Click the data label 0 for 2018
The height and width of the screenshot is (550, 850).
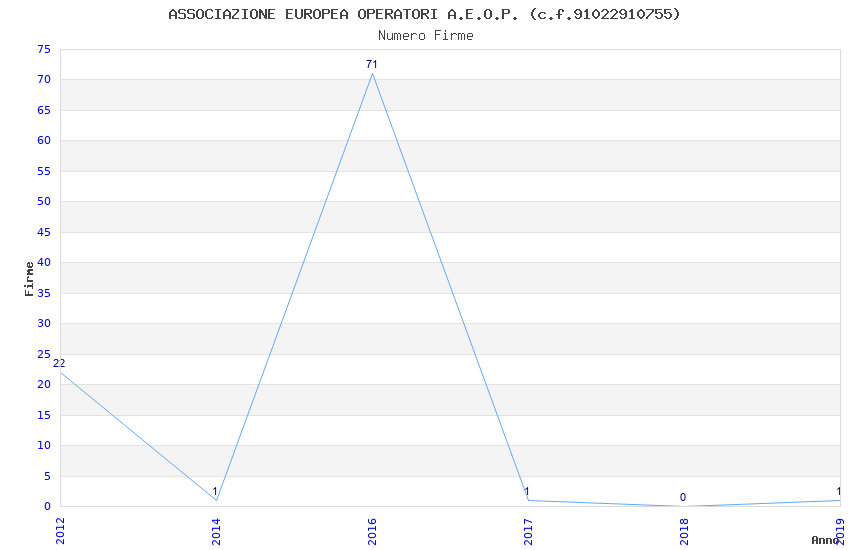coord(683,497)
